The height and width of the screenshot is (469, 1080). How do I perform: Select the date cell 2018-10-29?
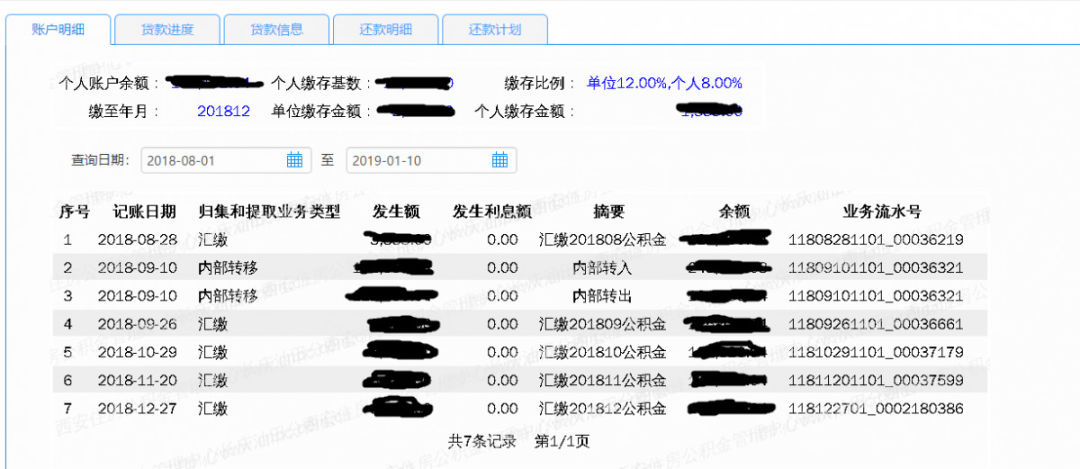[138, 353]
